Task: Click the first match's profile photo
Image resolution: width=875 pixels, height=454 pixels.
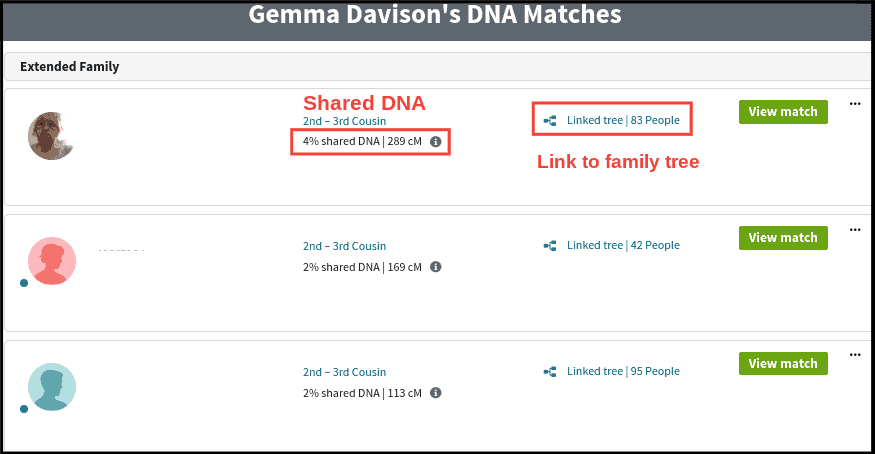Action: [51, 135]
